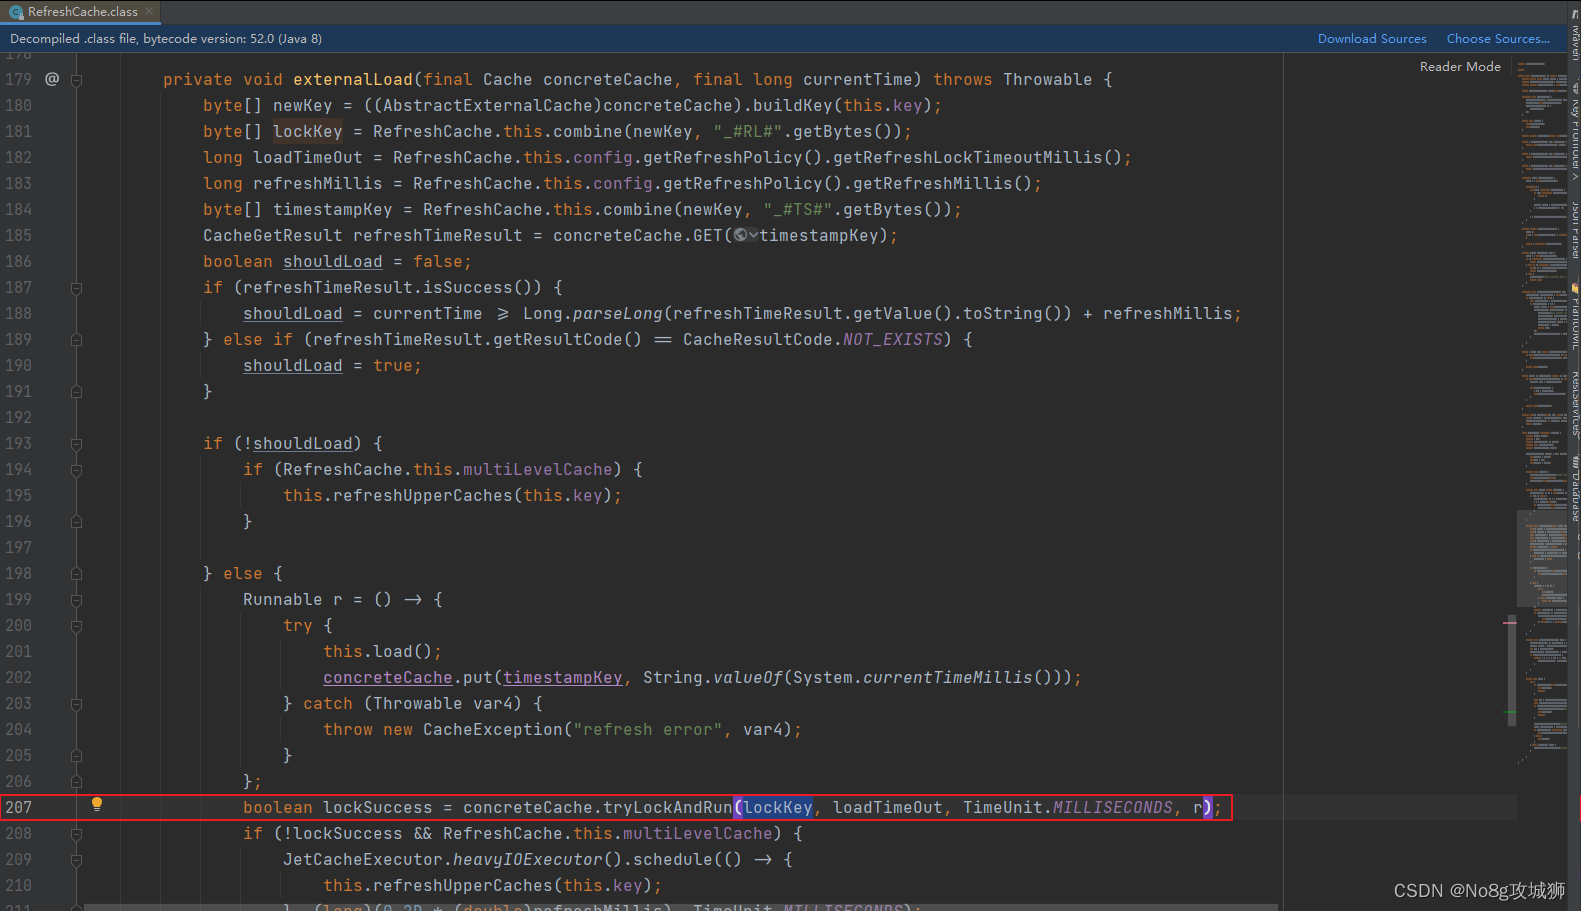Click the decompiled .class file notice text
Screen dimensions: 1581x911
tap(166, 39)
